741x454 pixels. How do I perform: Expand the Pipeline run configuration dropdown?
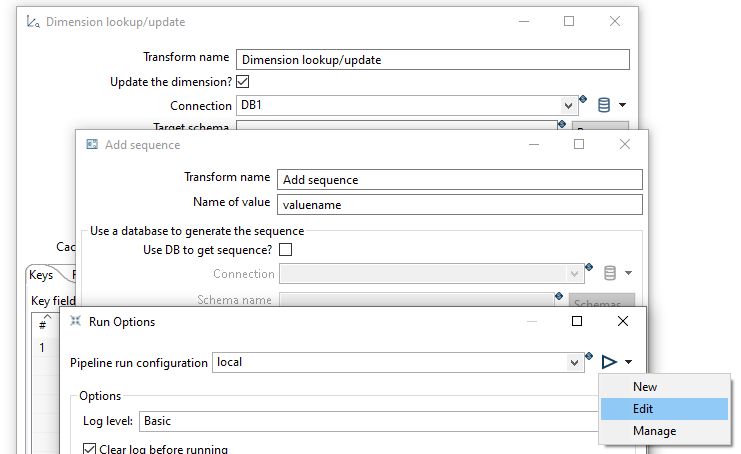click(x=574, y=363)
